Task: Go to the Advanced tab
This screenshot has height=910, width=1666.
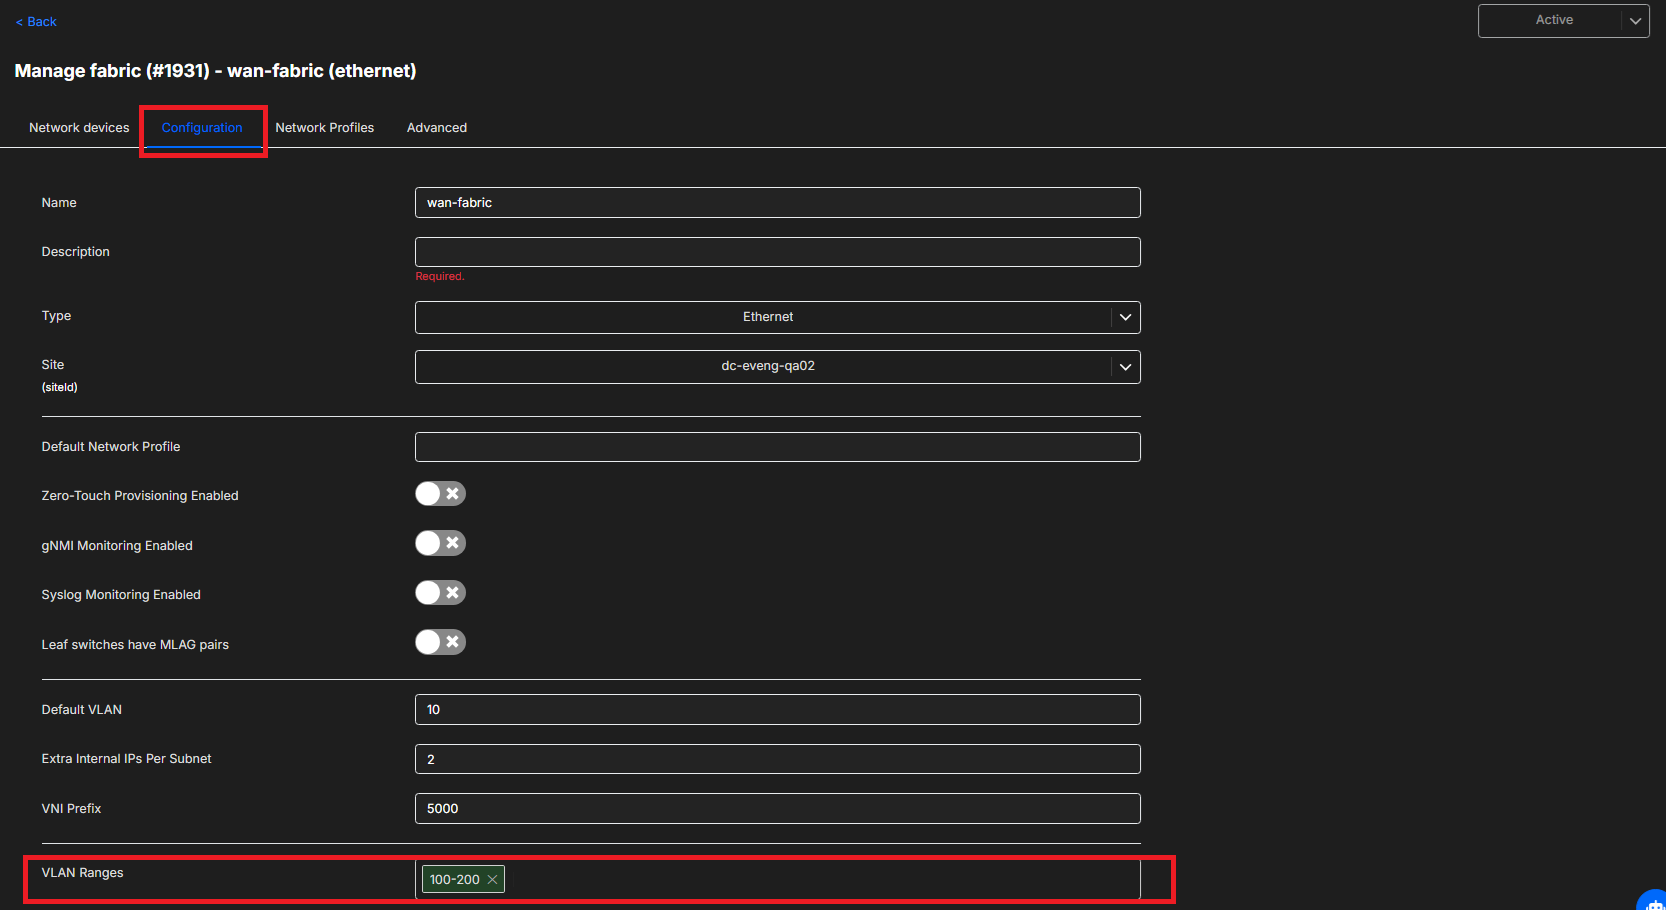Action: pyautogui.click(x=436, y=128)
